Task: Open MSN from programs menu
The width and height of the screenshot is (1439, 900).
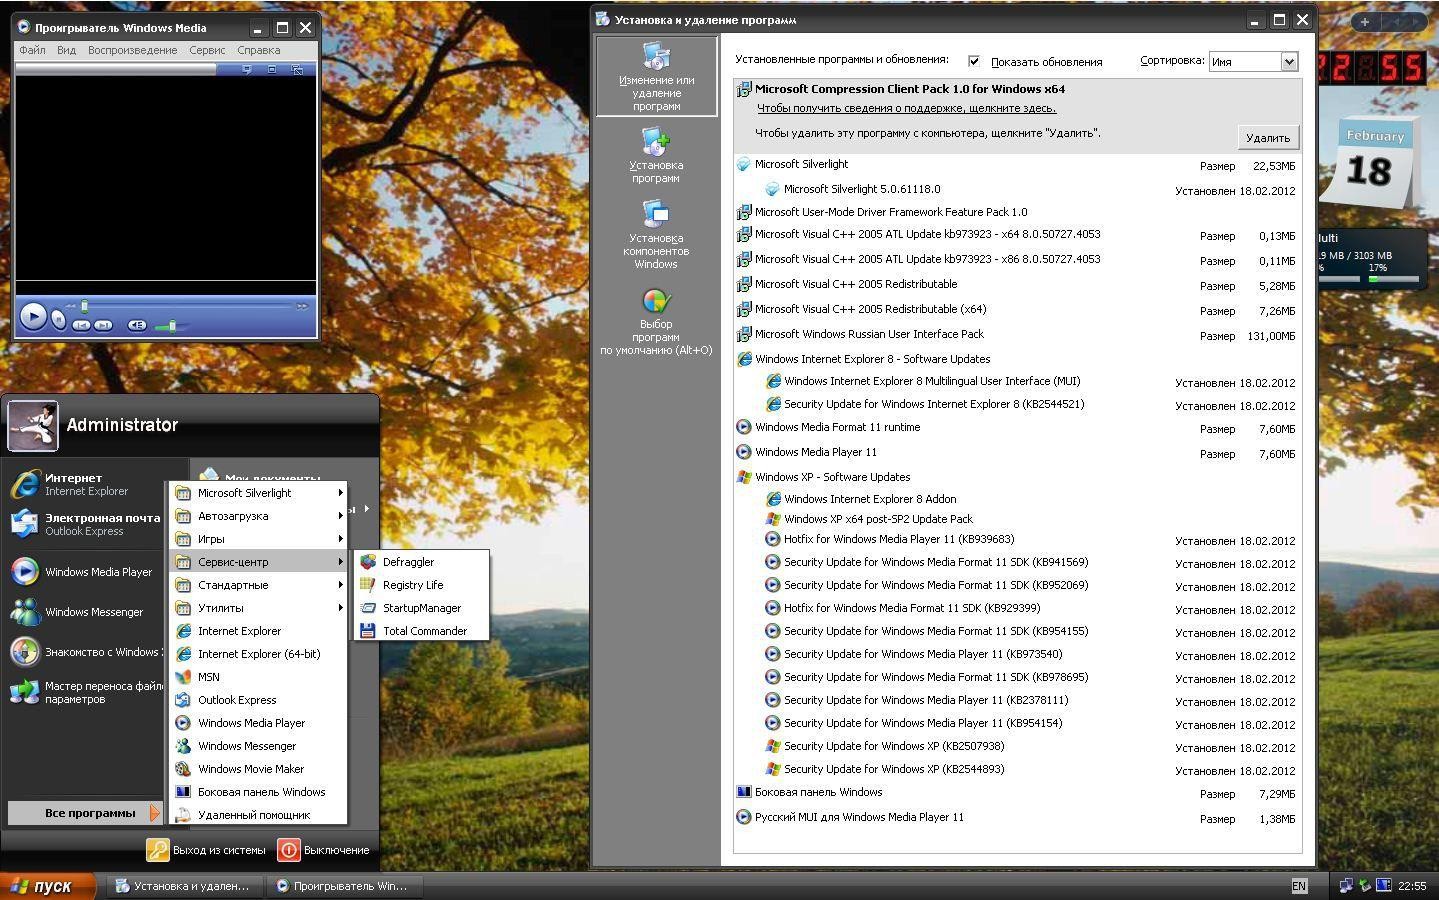Action: coord(258,677)
